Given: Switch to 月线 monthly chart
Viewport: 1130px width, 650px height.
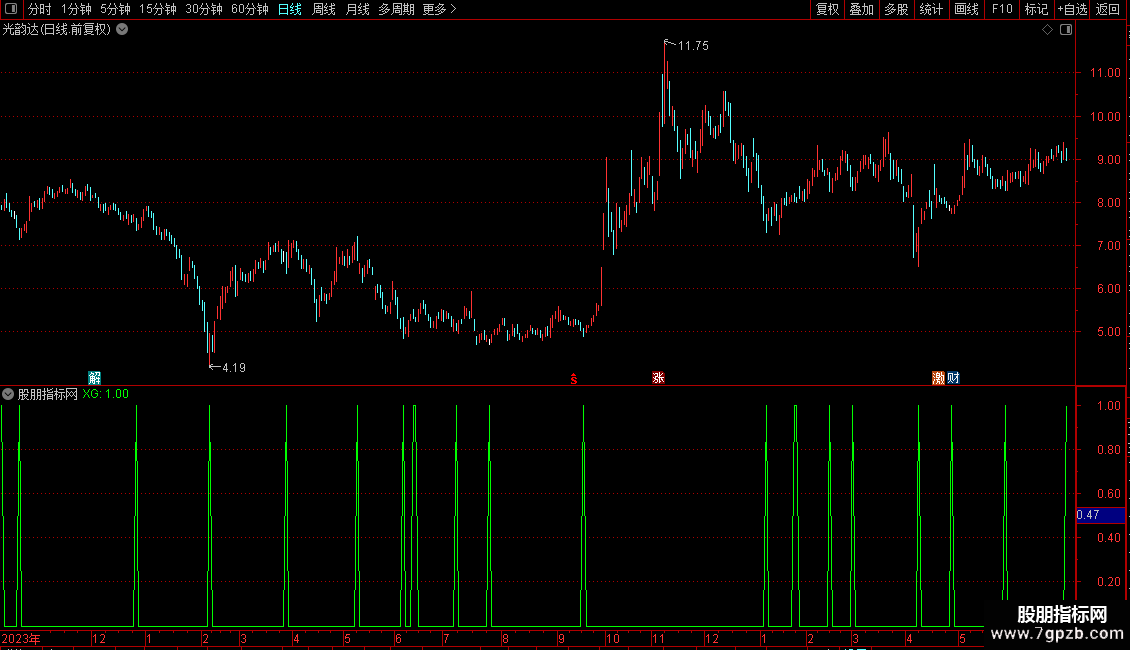Looking at the screenshot, I should coord(357,9).
